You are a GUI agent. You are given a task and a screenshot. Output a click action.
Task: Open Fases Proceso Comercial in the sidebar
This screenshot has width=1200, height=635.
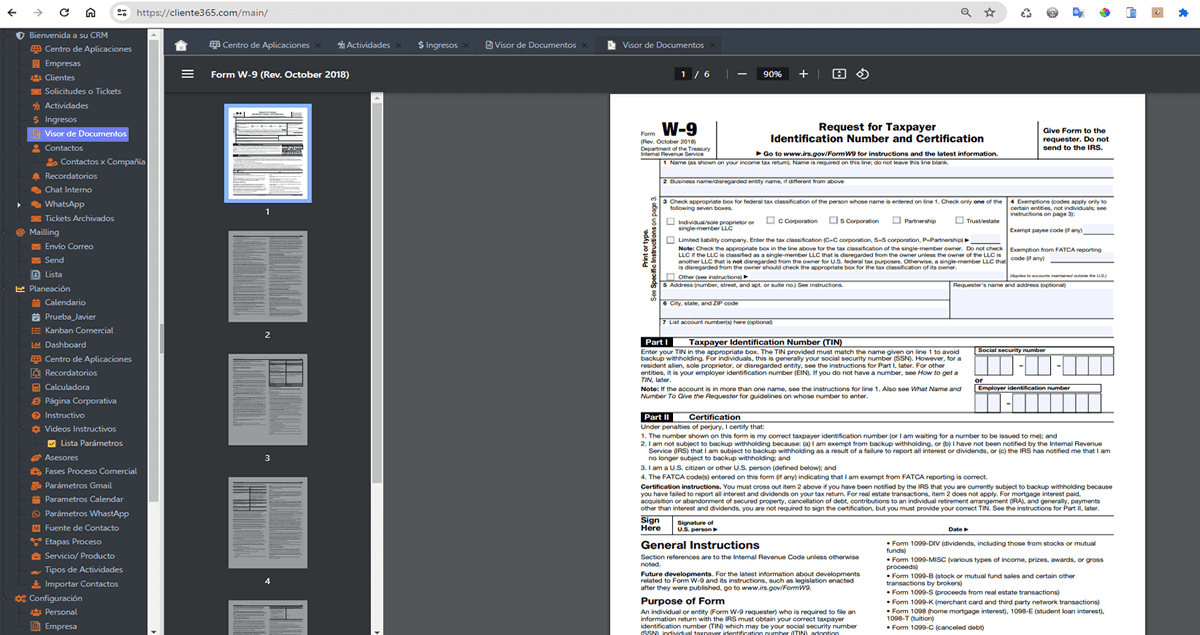pyautogui.click(x=91, y=471)
